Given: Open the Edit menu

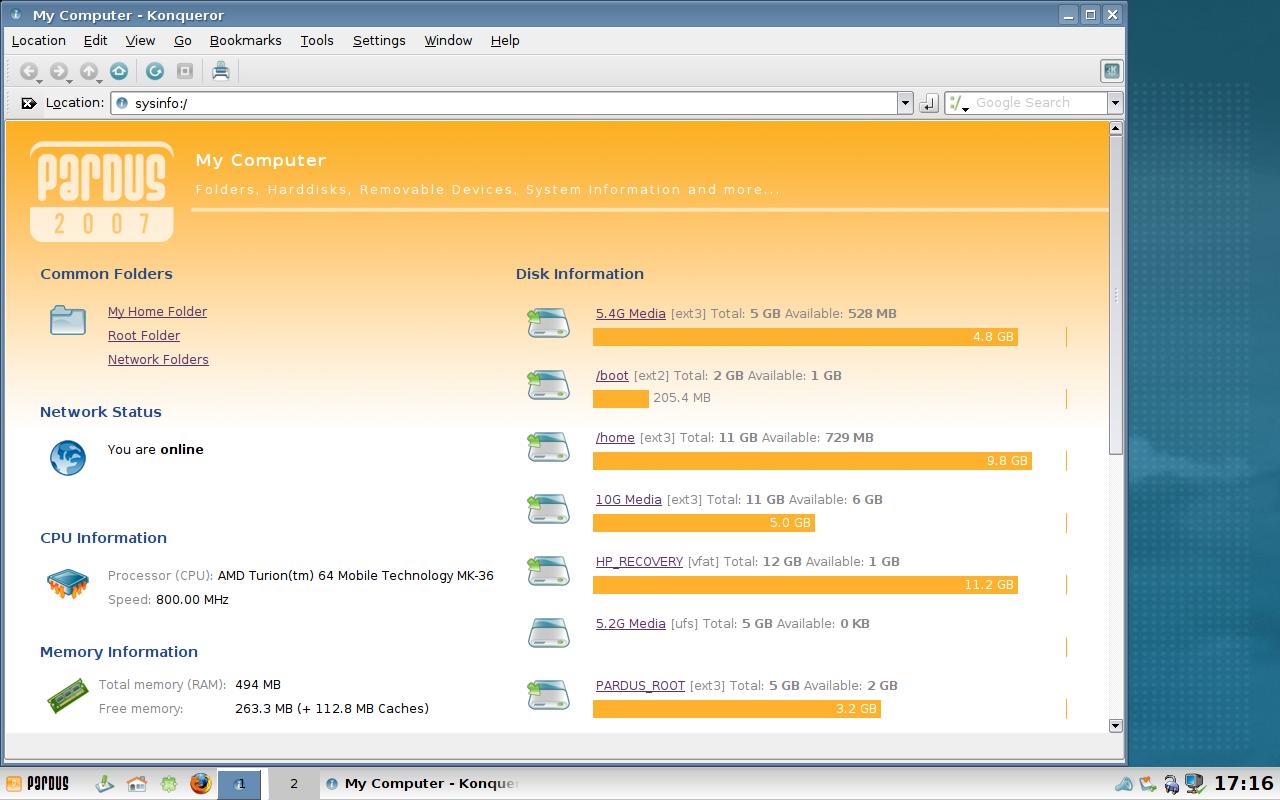Looking at the screenshot, I should click(96, 41).
